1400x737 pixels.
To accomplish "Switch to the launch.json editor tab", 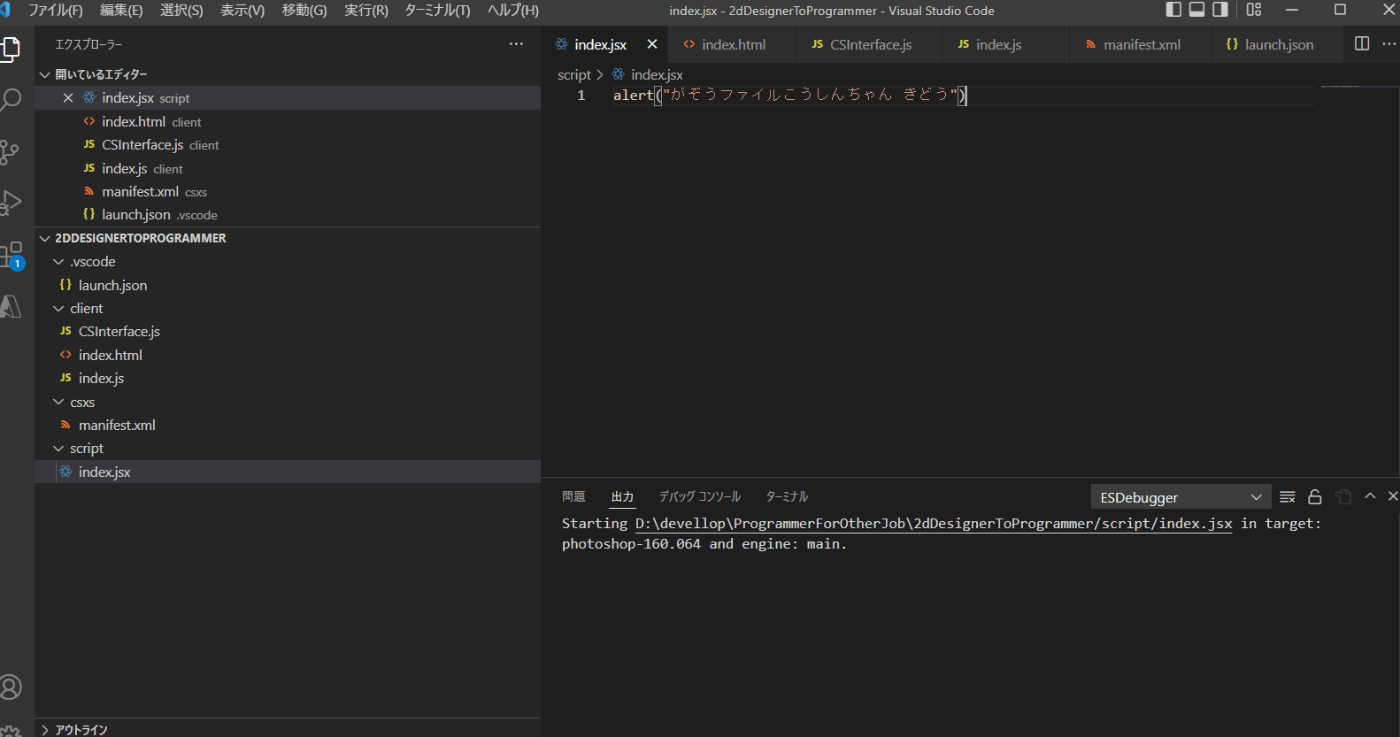I will (x=1279, y=44).
